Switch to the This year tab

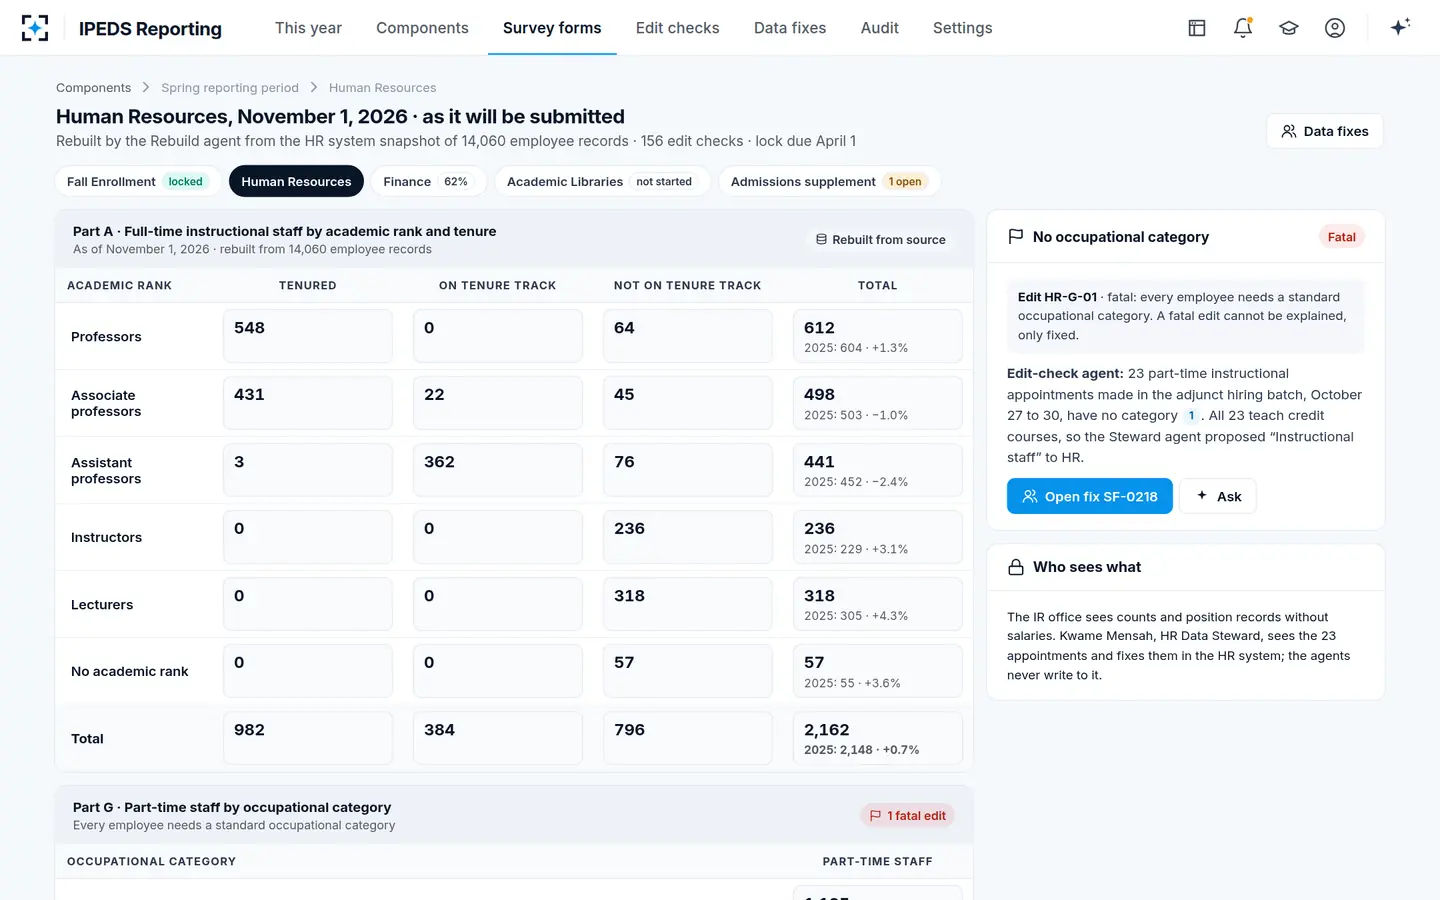(x=308, y=28)
